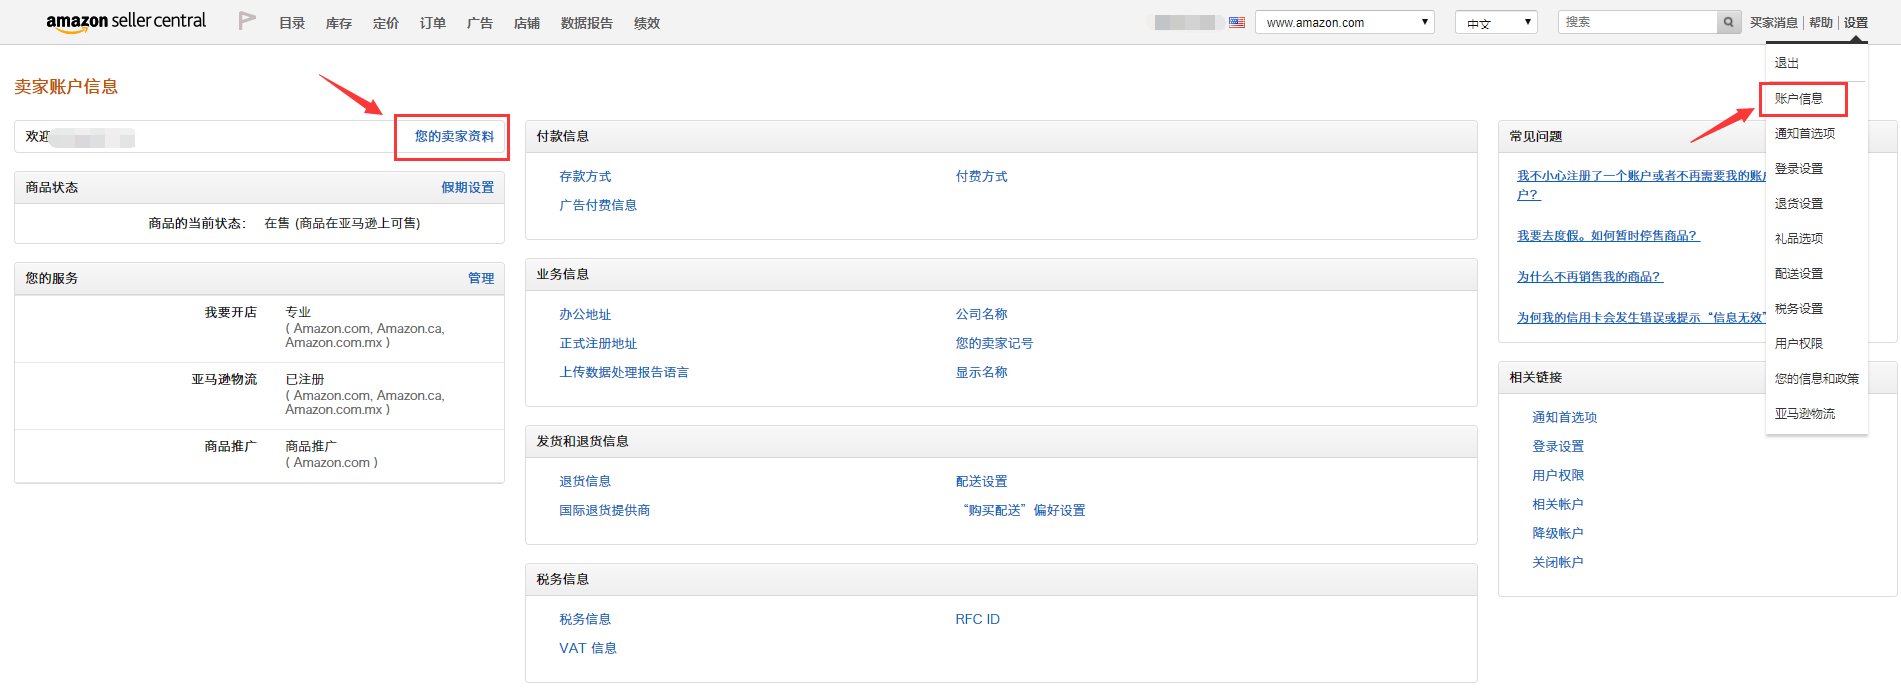Open 用户权限 under 相关链接

1558,475
